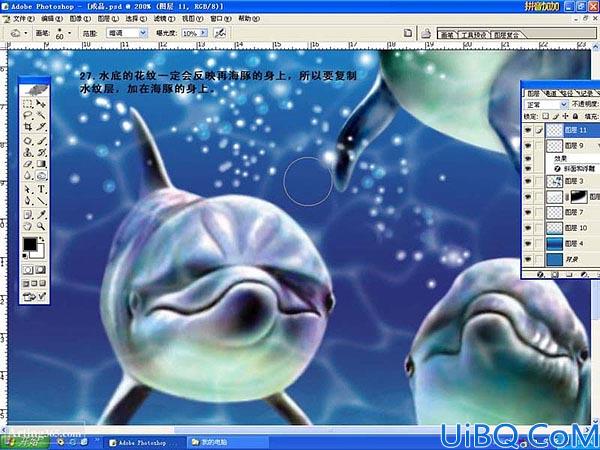The image size is (600, 450).
Task: Reset default foreground and background colors
Action: pyautogui.click(x=25, y=256)
